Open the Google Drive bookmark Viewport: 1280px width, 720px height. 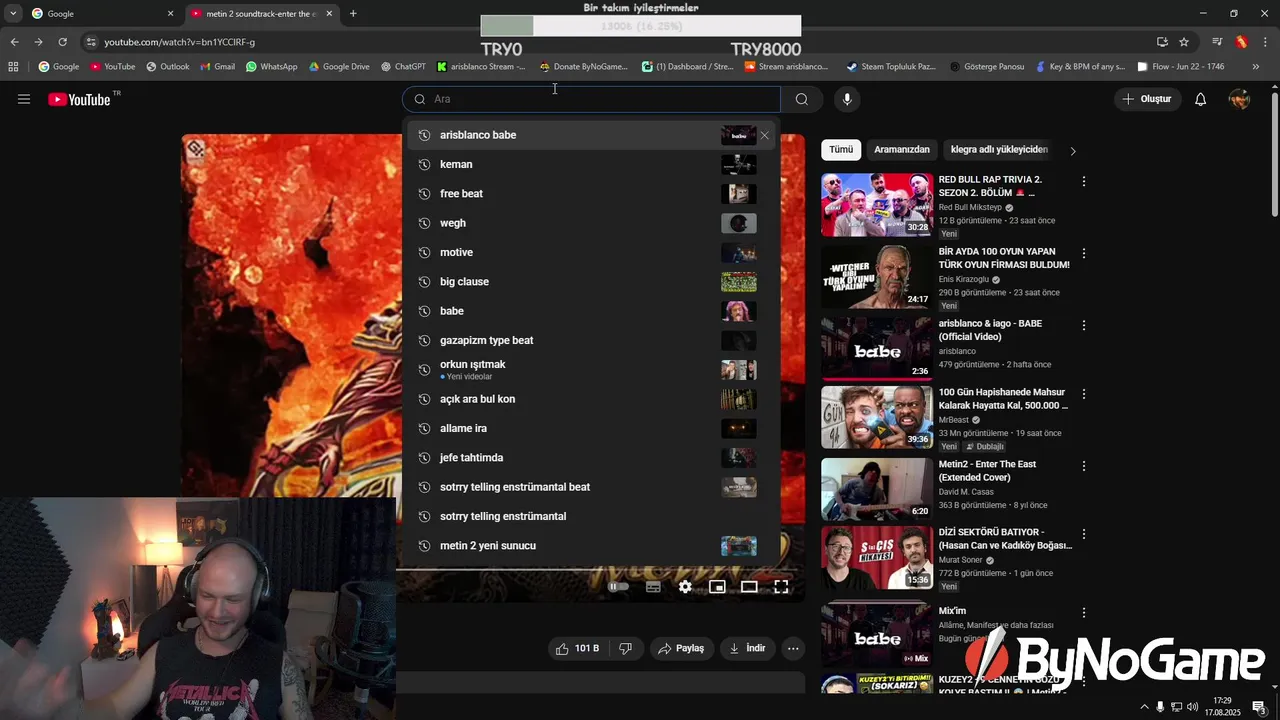point(339,67)
